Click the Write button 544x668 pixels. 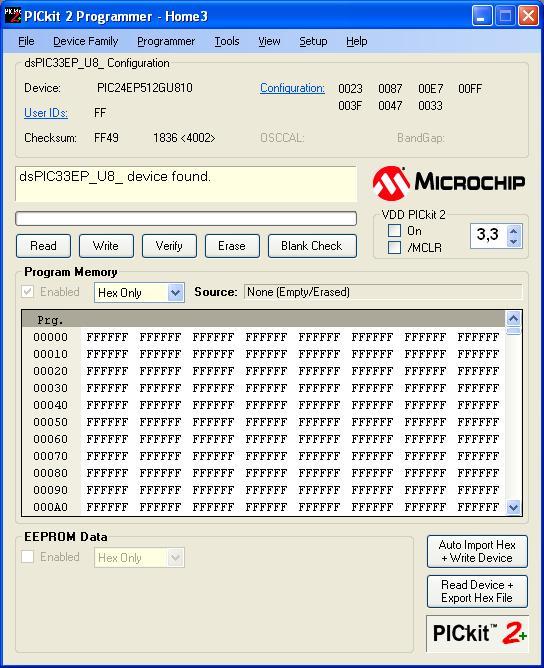pyautogui.click(x=106, y=246)
